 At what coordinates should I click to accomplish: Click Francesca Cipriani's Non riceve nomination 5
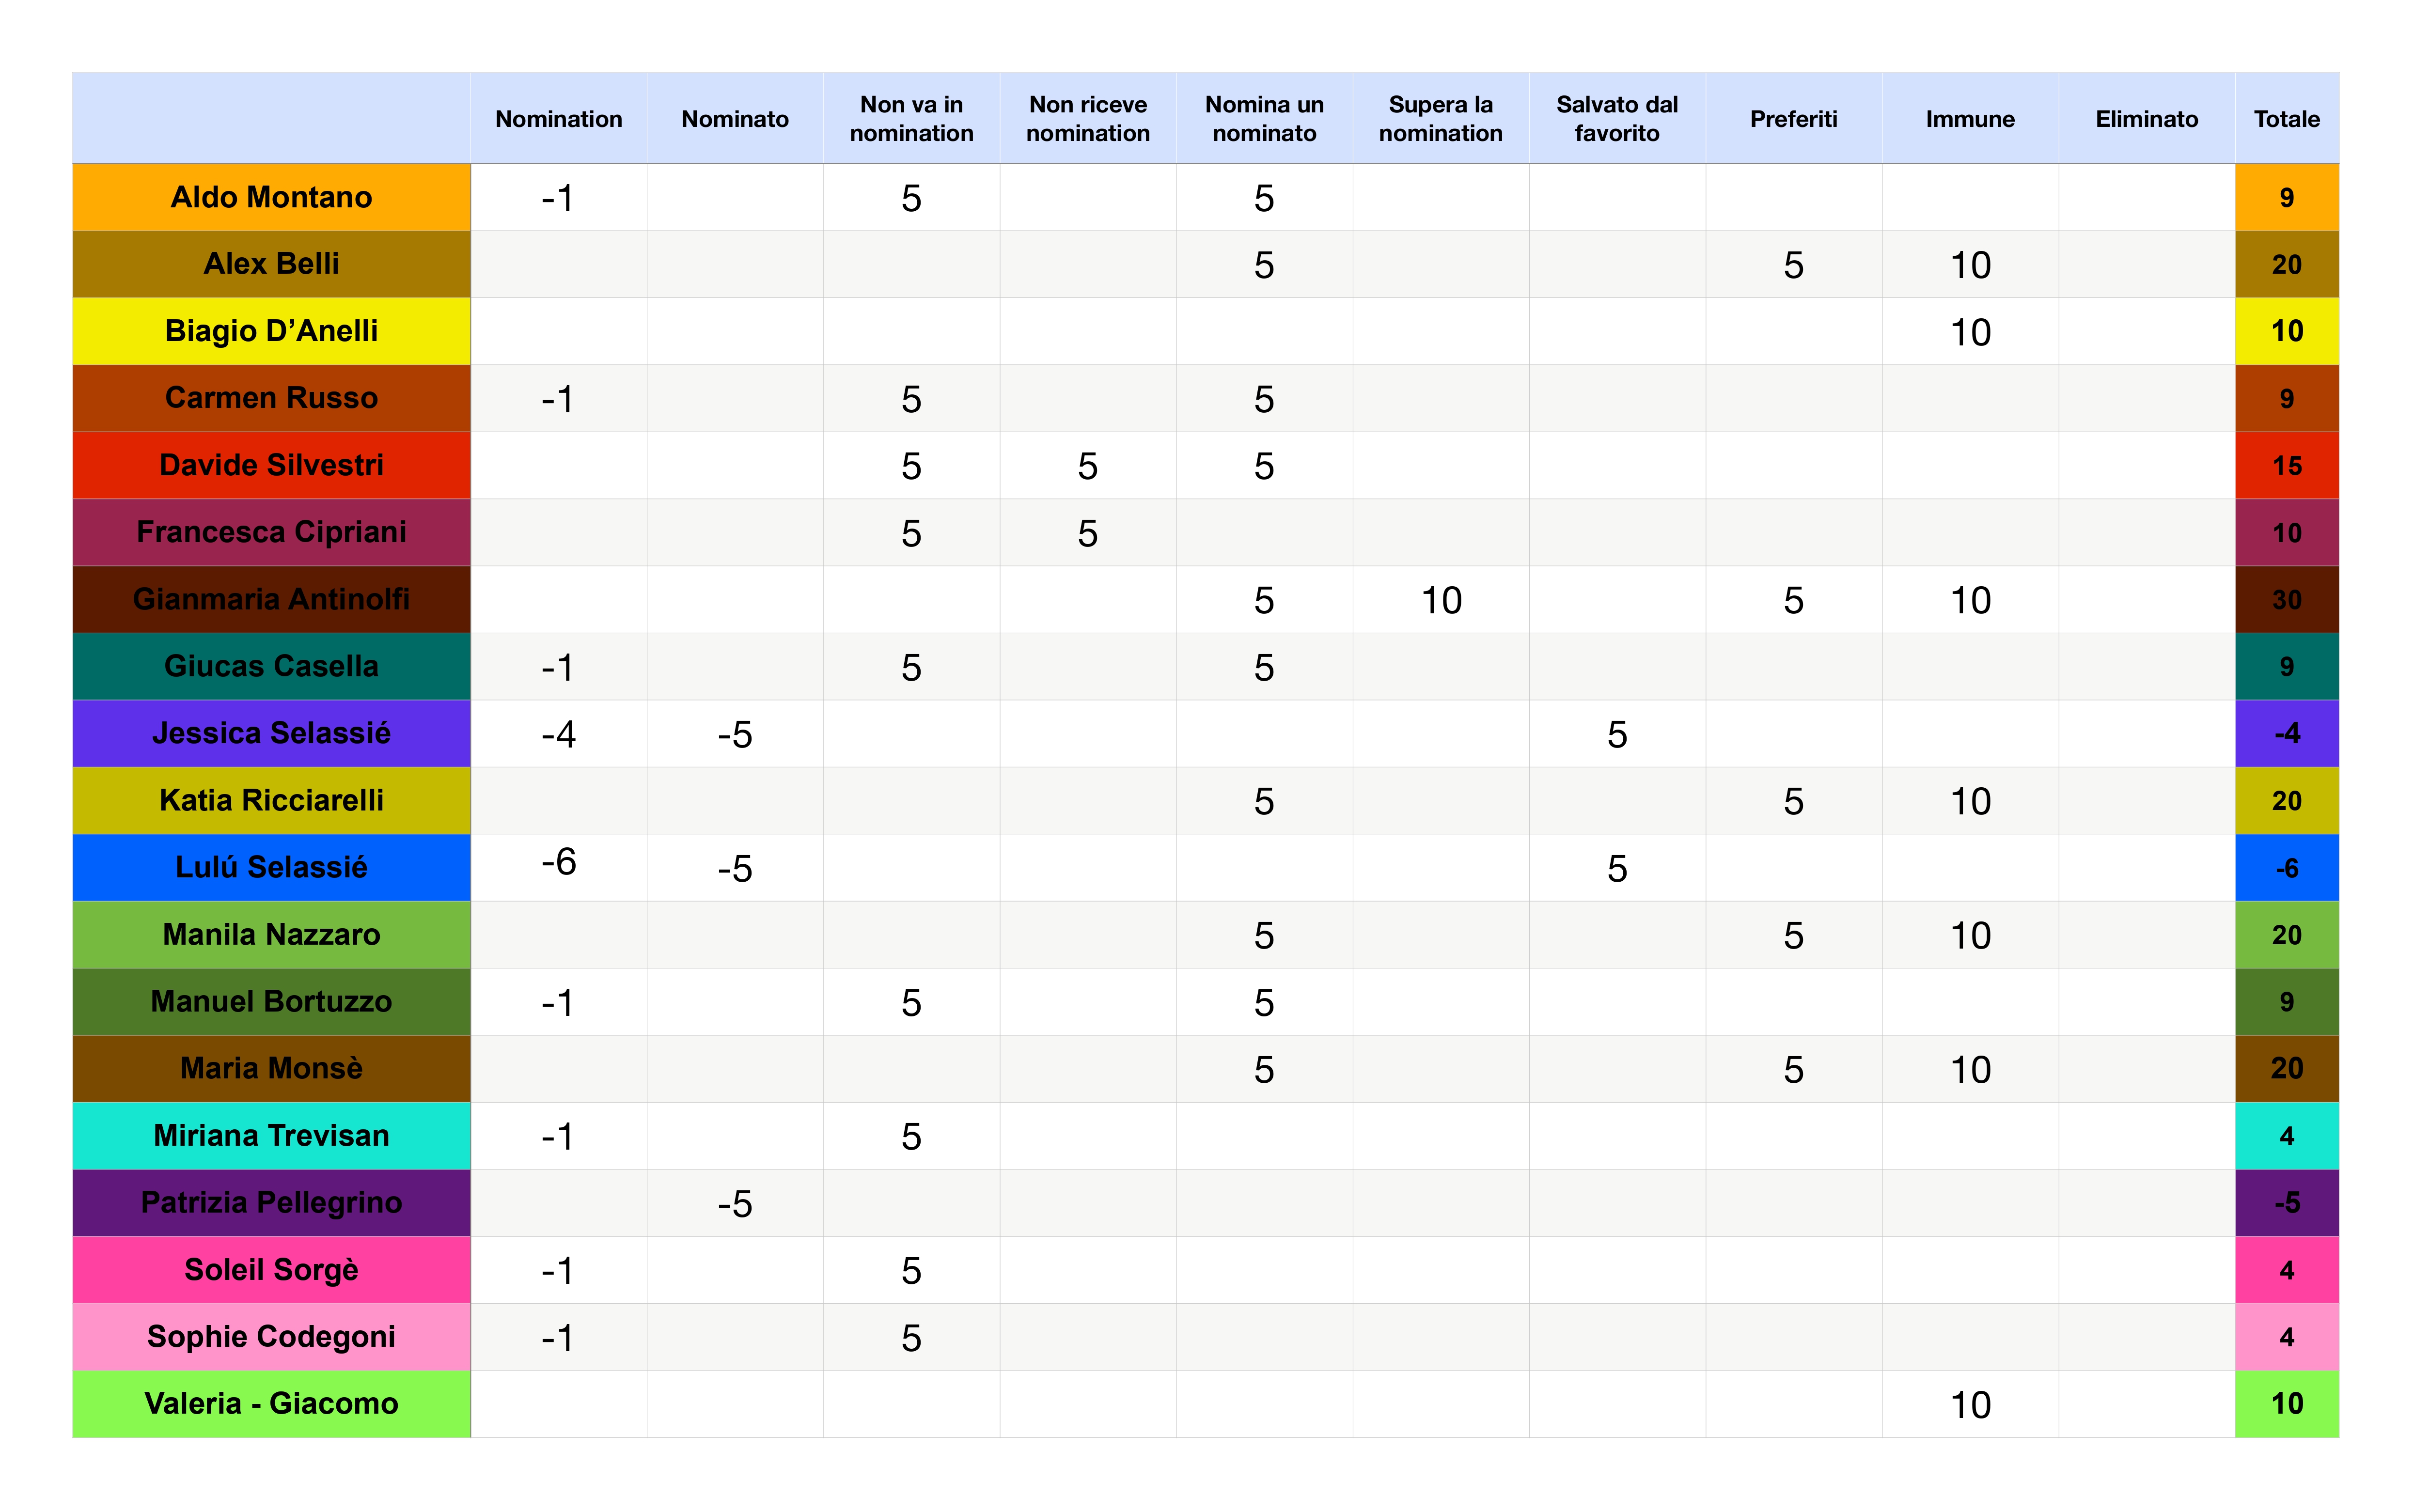(x=1087, y=533)
